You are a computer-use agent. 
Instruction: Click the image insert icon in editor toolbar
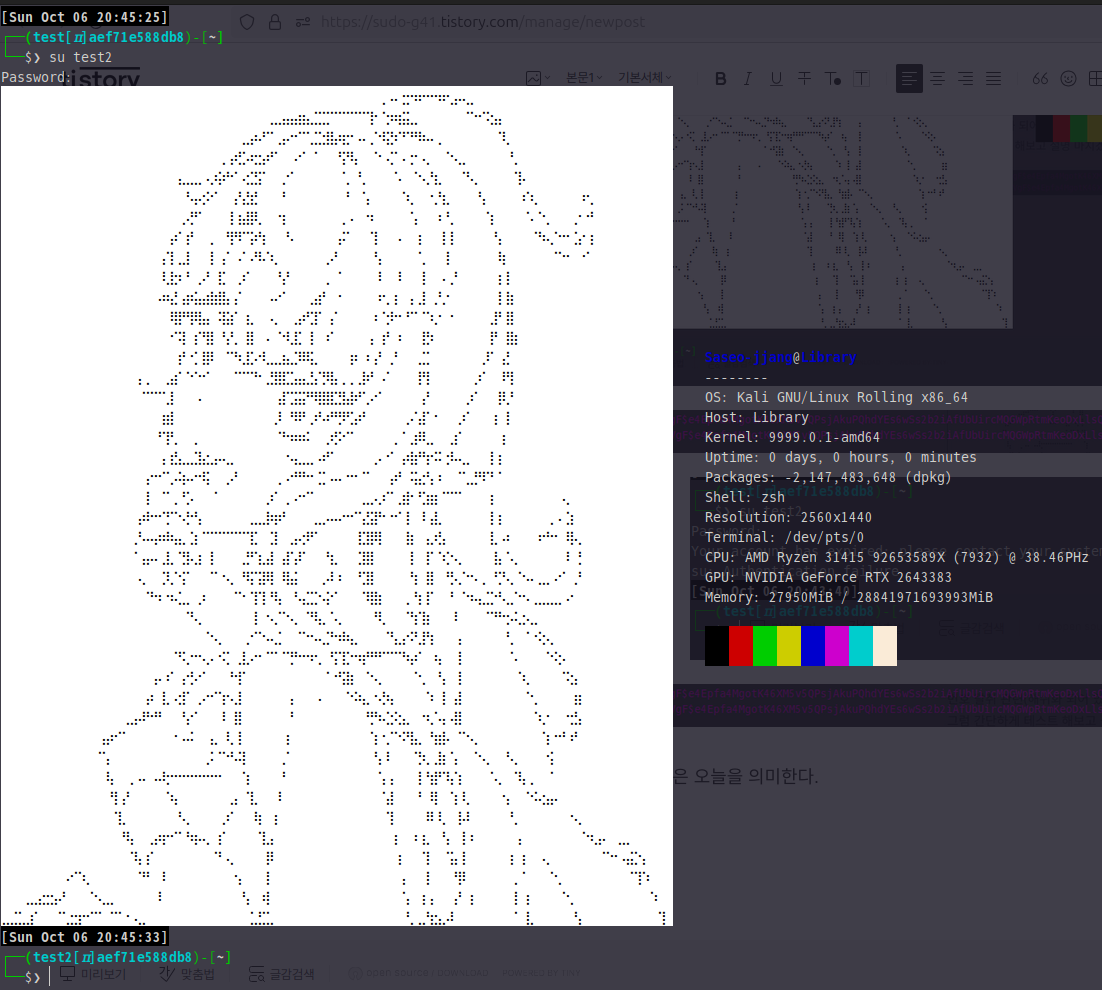533,78
